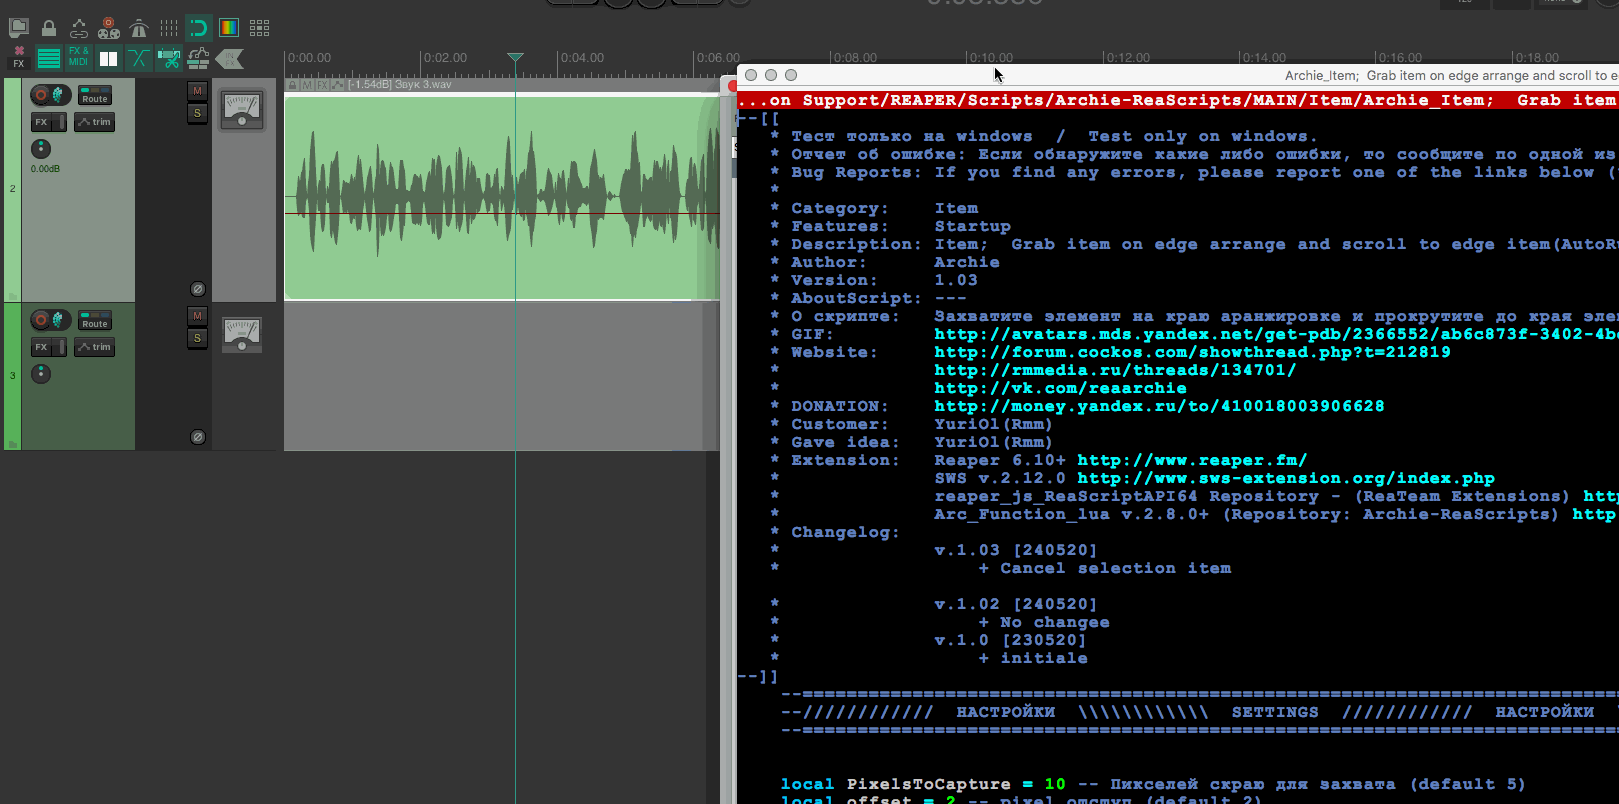Click the money.yandex.ru donation link
The width and height of the screenshot is (1619, 804).
point(1159,406)
